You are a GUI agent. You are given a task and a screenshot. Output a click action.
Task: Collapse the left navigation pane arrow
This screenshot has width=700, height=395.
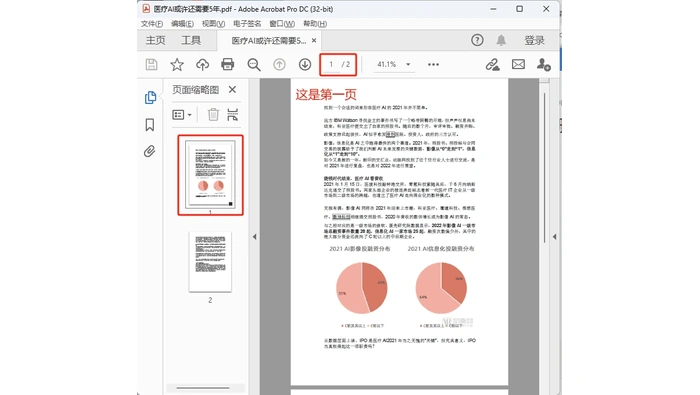(x=254, y=237)
